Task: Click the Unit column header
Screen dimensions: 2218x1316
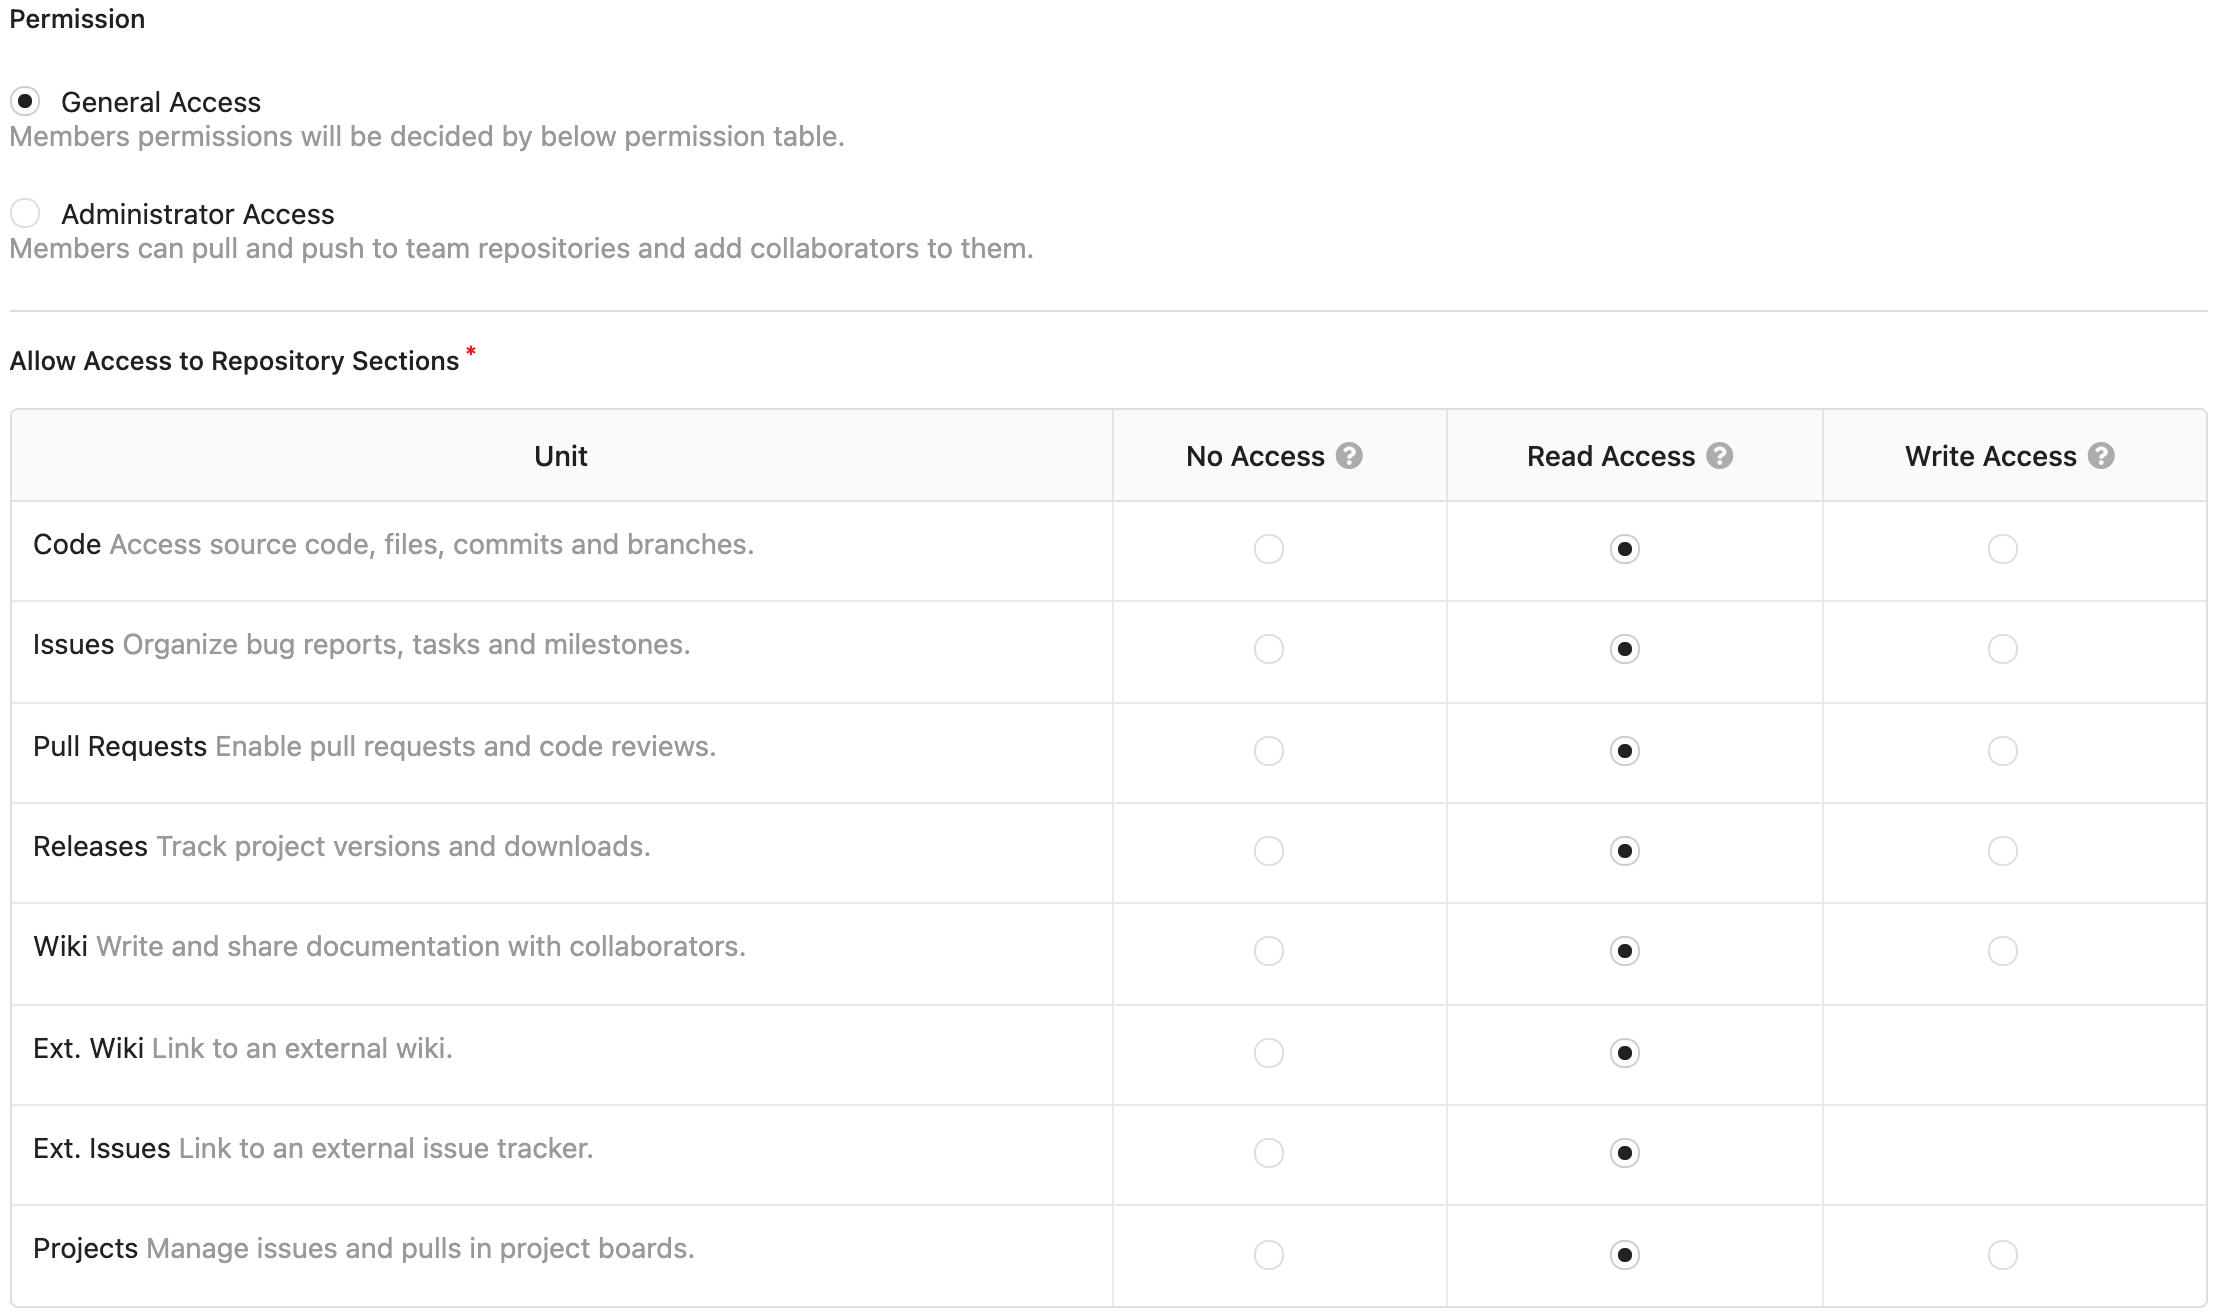Action: 561,456
